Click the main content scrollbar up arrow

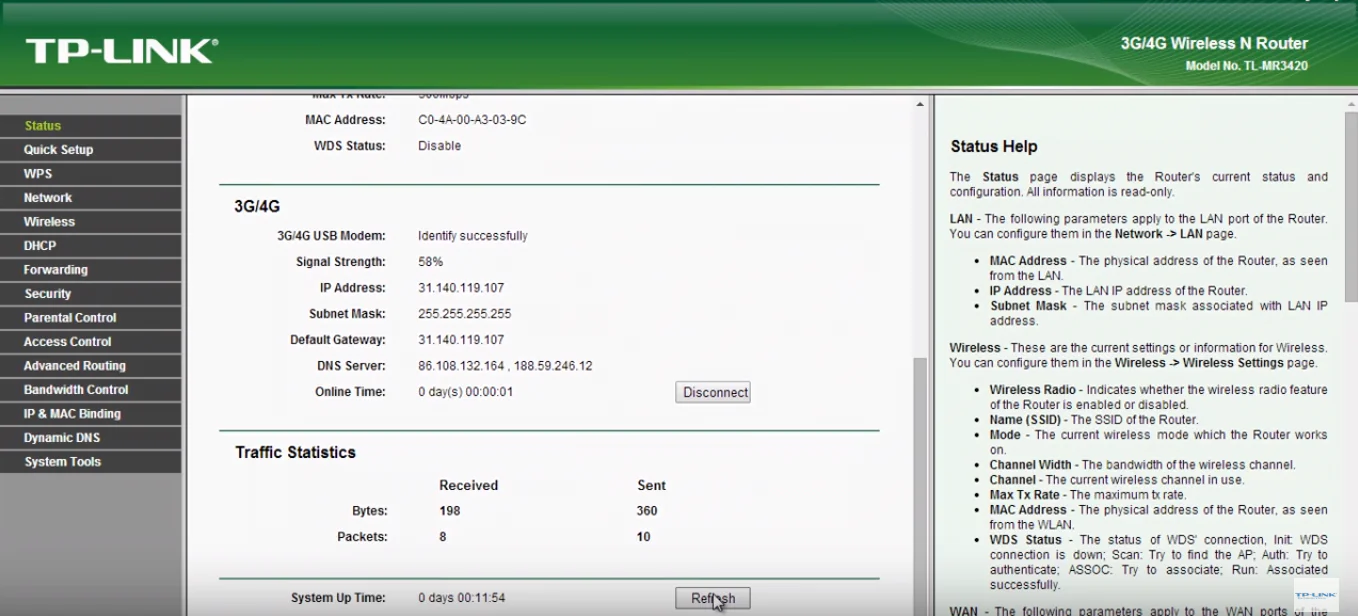[919, 101]
